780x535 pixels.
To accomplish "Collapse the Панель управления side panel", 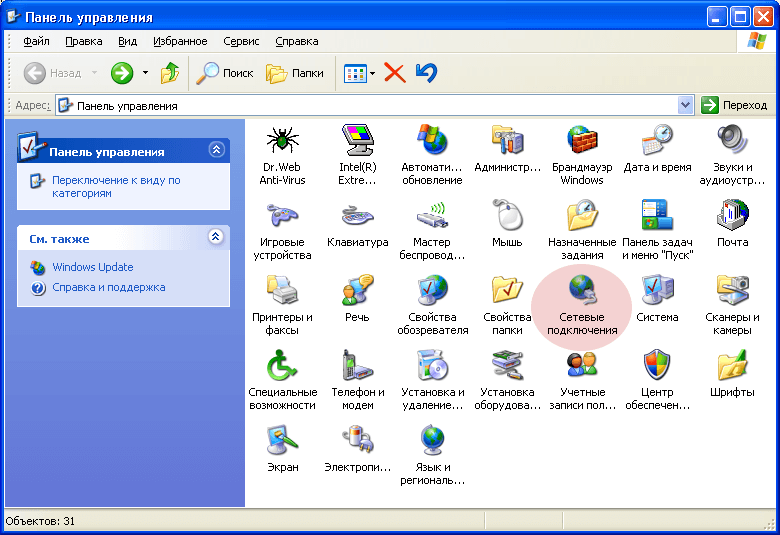I will (216, 150).
